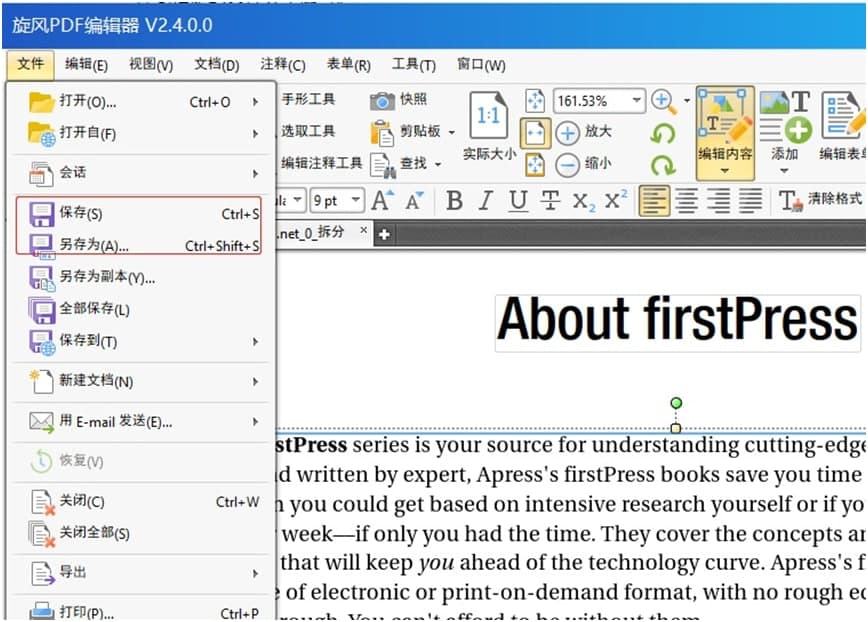
Task: Click 全部保存(L) menu entry
Action: pyautogui.click(x=143, y=309)
